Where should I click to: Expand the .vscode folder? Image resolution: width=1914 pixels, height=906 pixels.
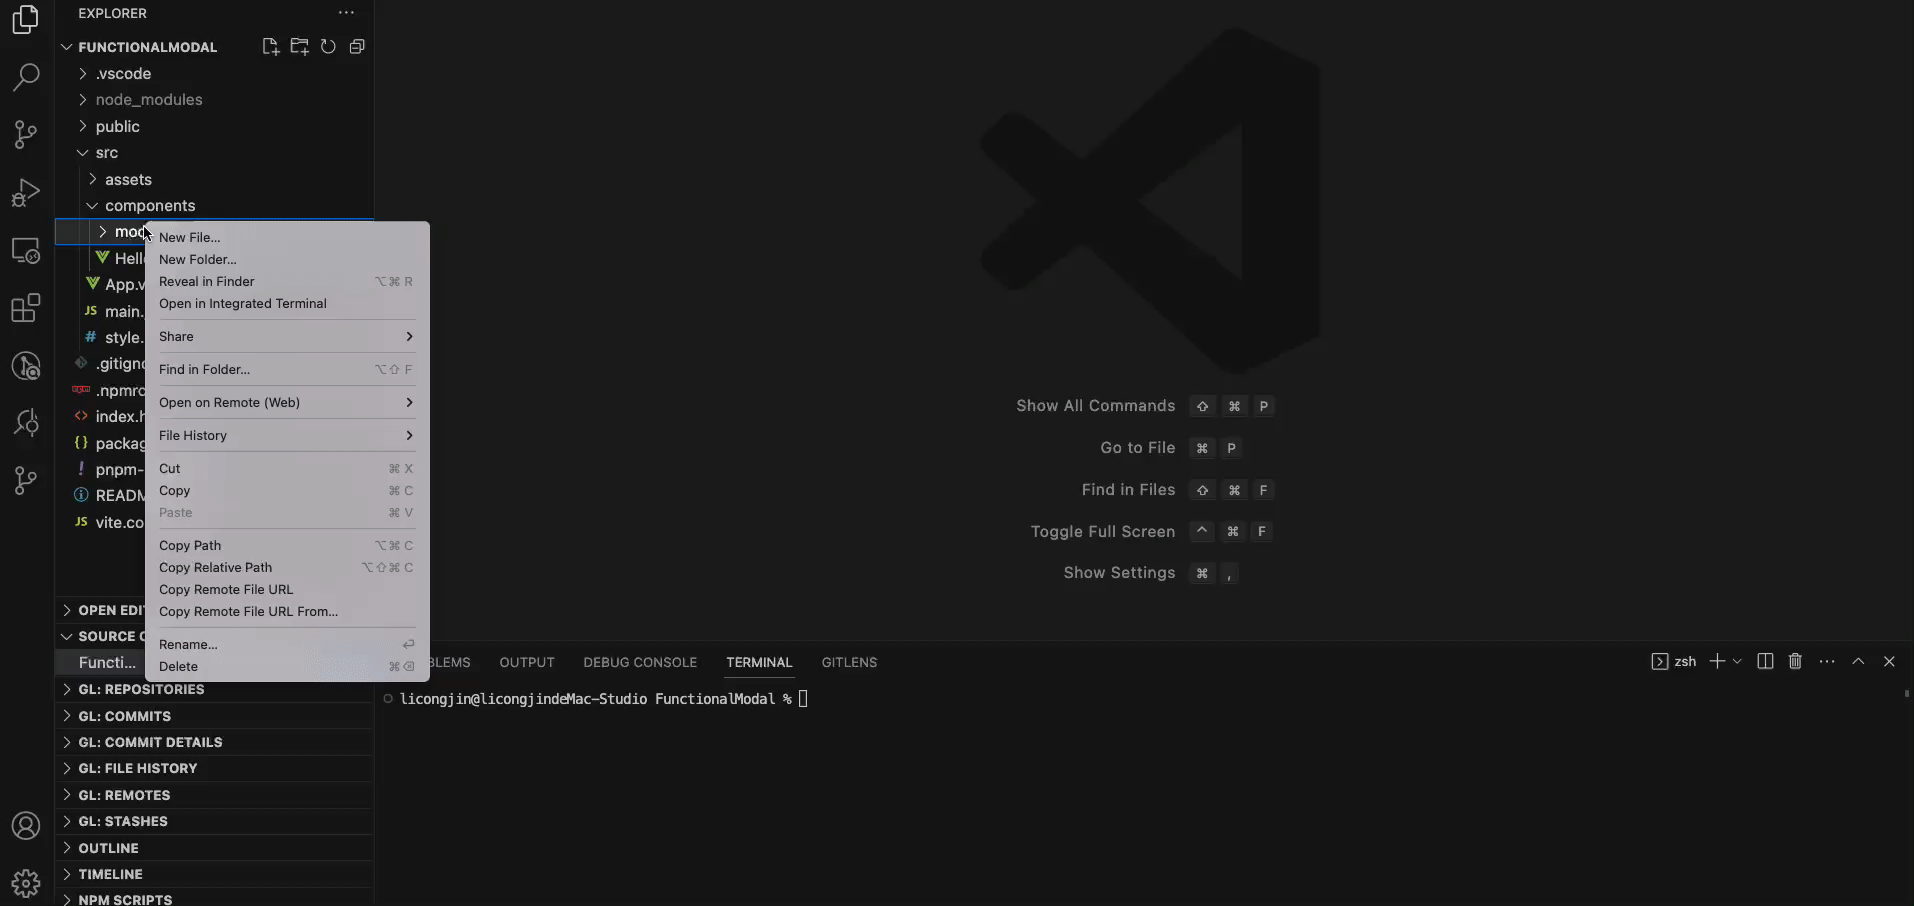click(215, 73)
